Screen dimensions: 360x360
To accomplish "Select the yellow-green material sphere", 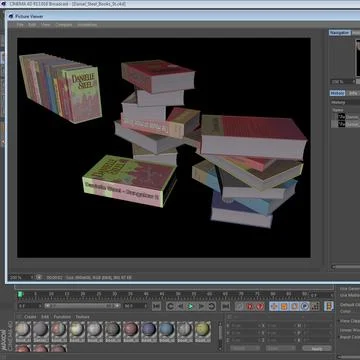I will [203, 329].
